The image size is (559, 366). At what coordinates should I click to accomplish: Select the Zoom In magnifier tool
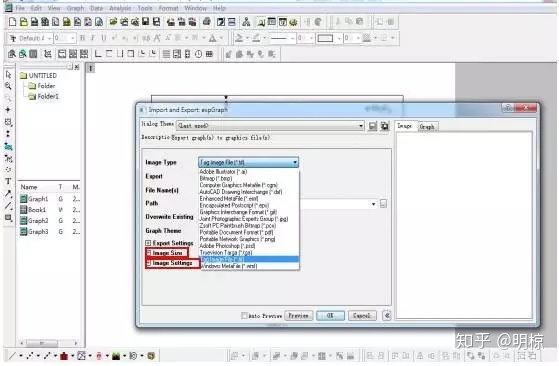click(x=8, y=86)
